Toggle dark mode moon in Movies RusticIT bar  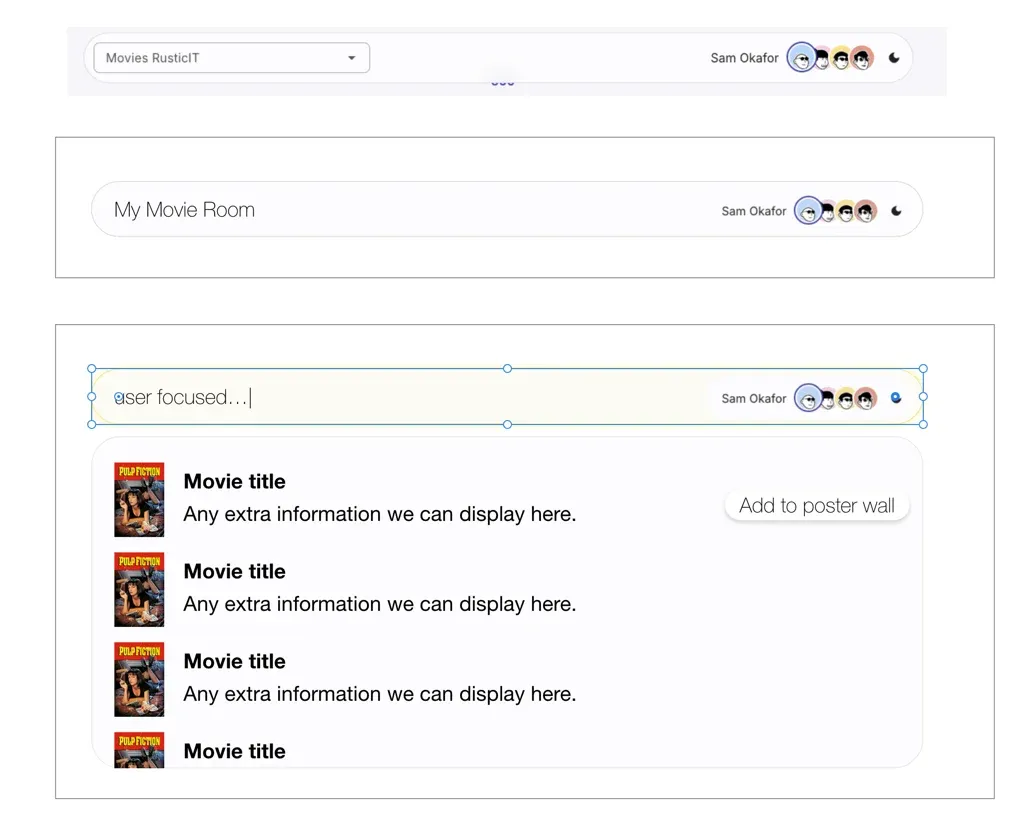coord(894,58)
